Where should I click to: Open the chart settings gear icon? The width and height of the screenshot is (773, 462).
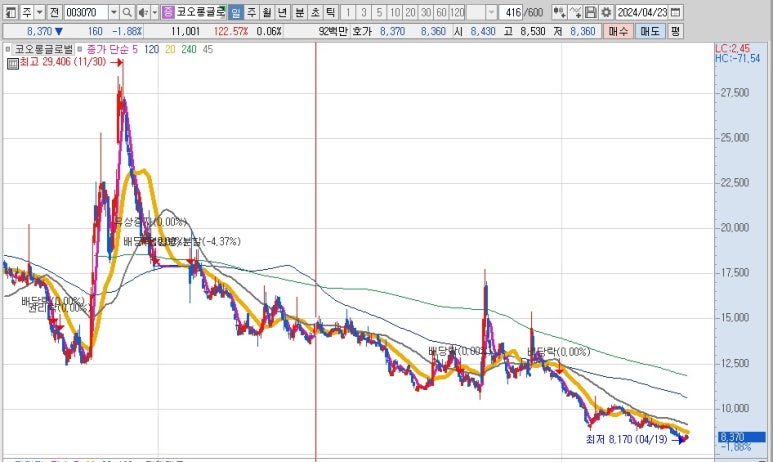pyautogui.click(x=605, y=12)
